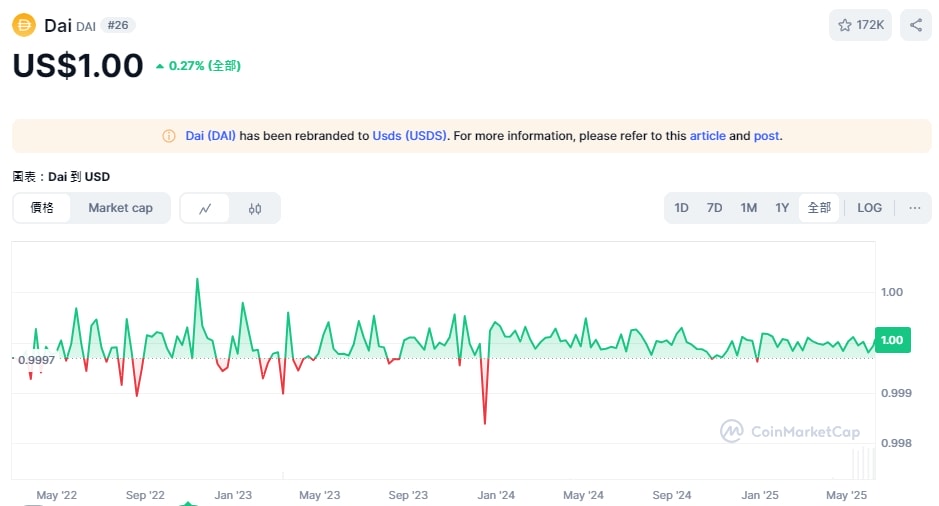Open the post link in notice
Image resolution: width=939 pixels, height=506 pixels.
(x=767, y=136)
